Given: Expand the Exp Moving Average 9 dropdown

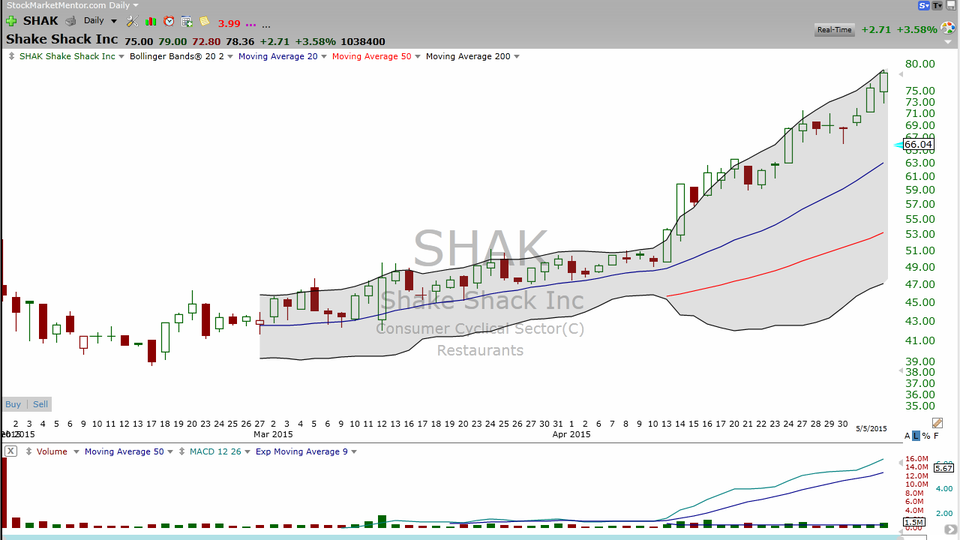Looking at the screenshot, I should click(x=354, y=452).
